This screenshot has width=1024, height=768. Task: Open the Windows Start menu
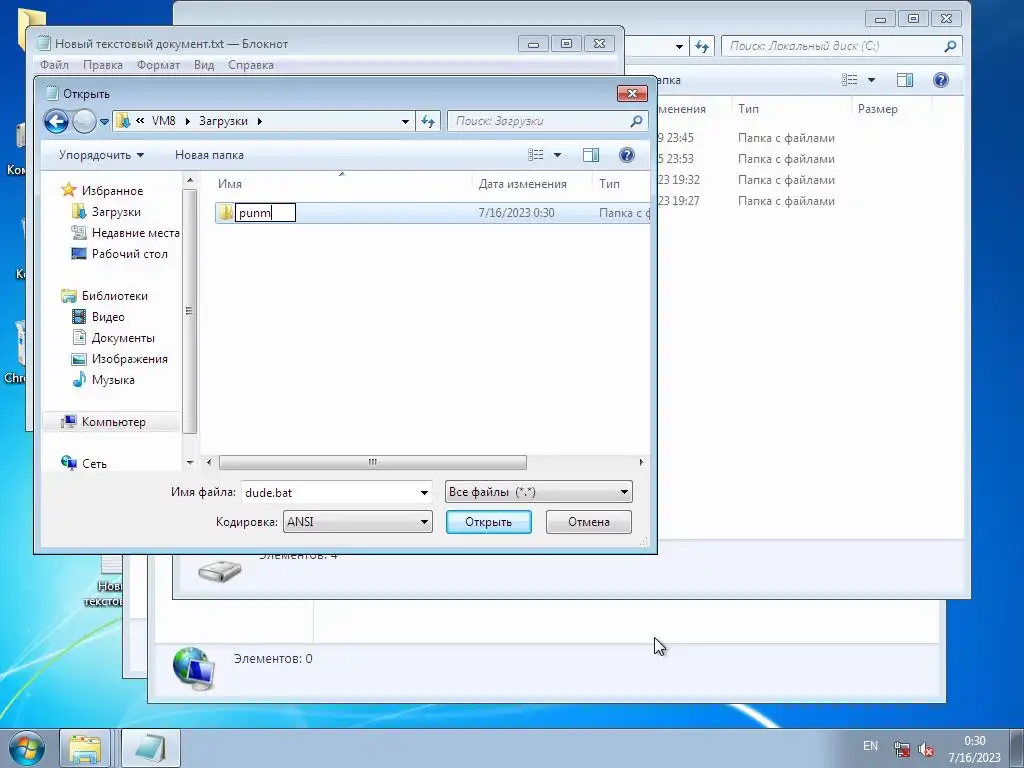coord(27,748)
